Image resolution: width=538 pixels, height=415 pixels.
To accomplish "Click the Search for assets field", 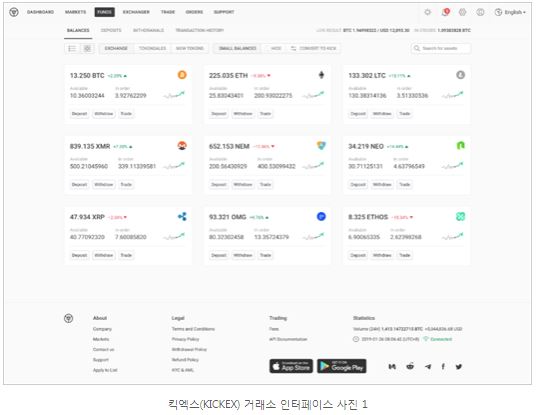I will coord(441,48).
